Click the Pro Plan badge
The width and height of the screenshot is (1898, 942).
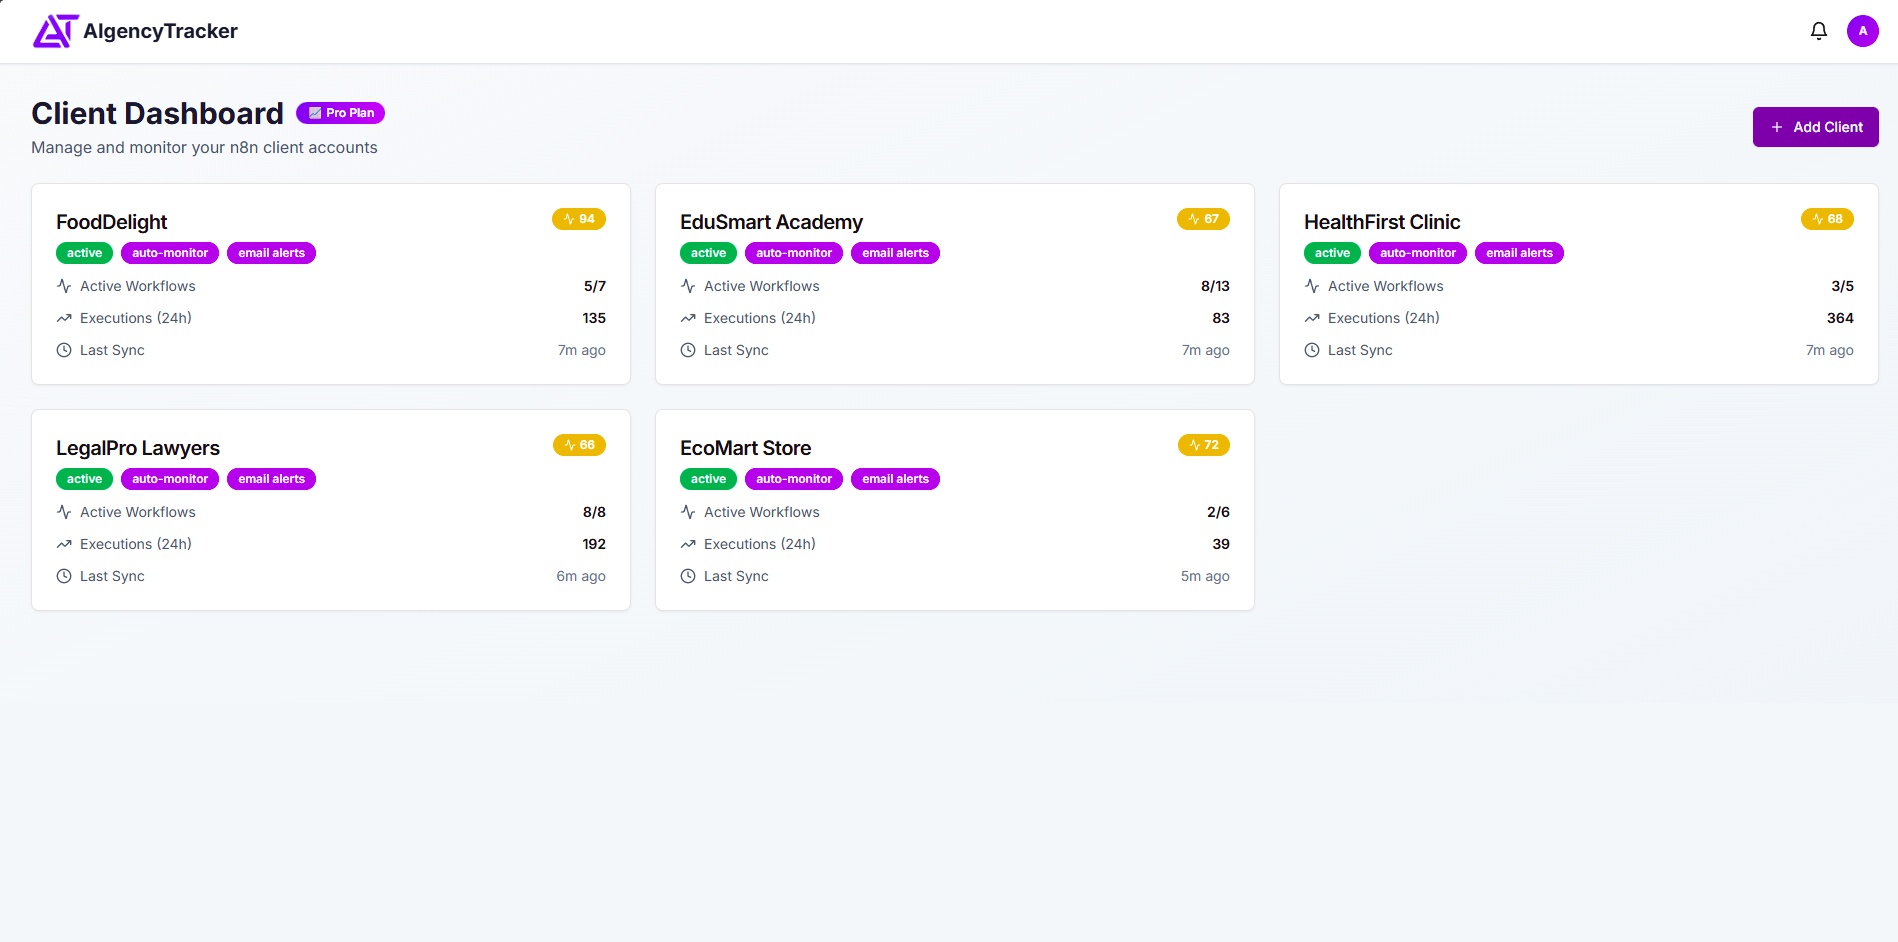[x=340, y=113]
